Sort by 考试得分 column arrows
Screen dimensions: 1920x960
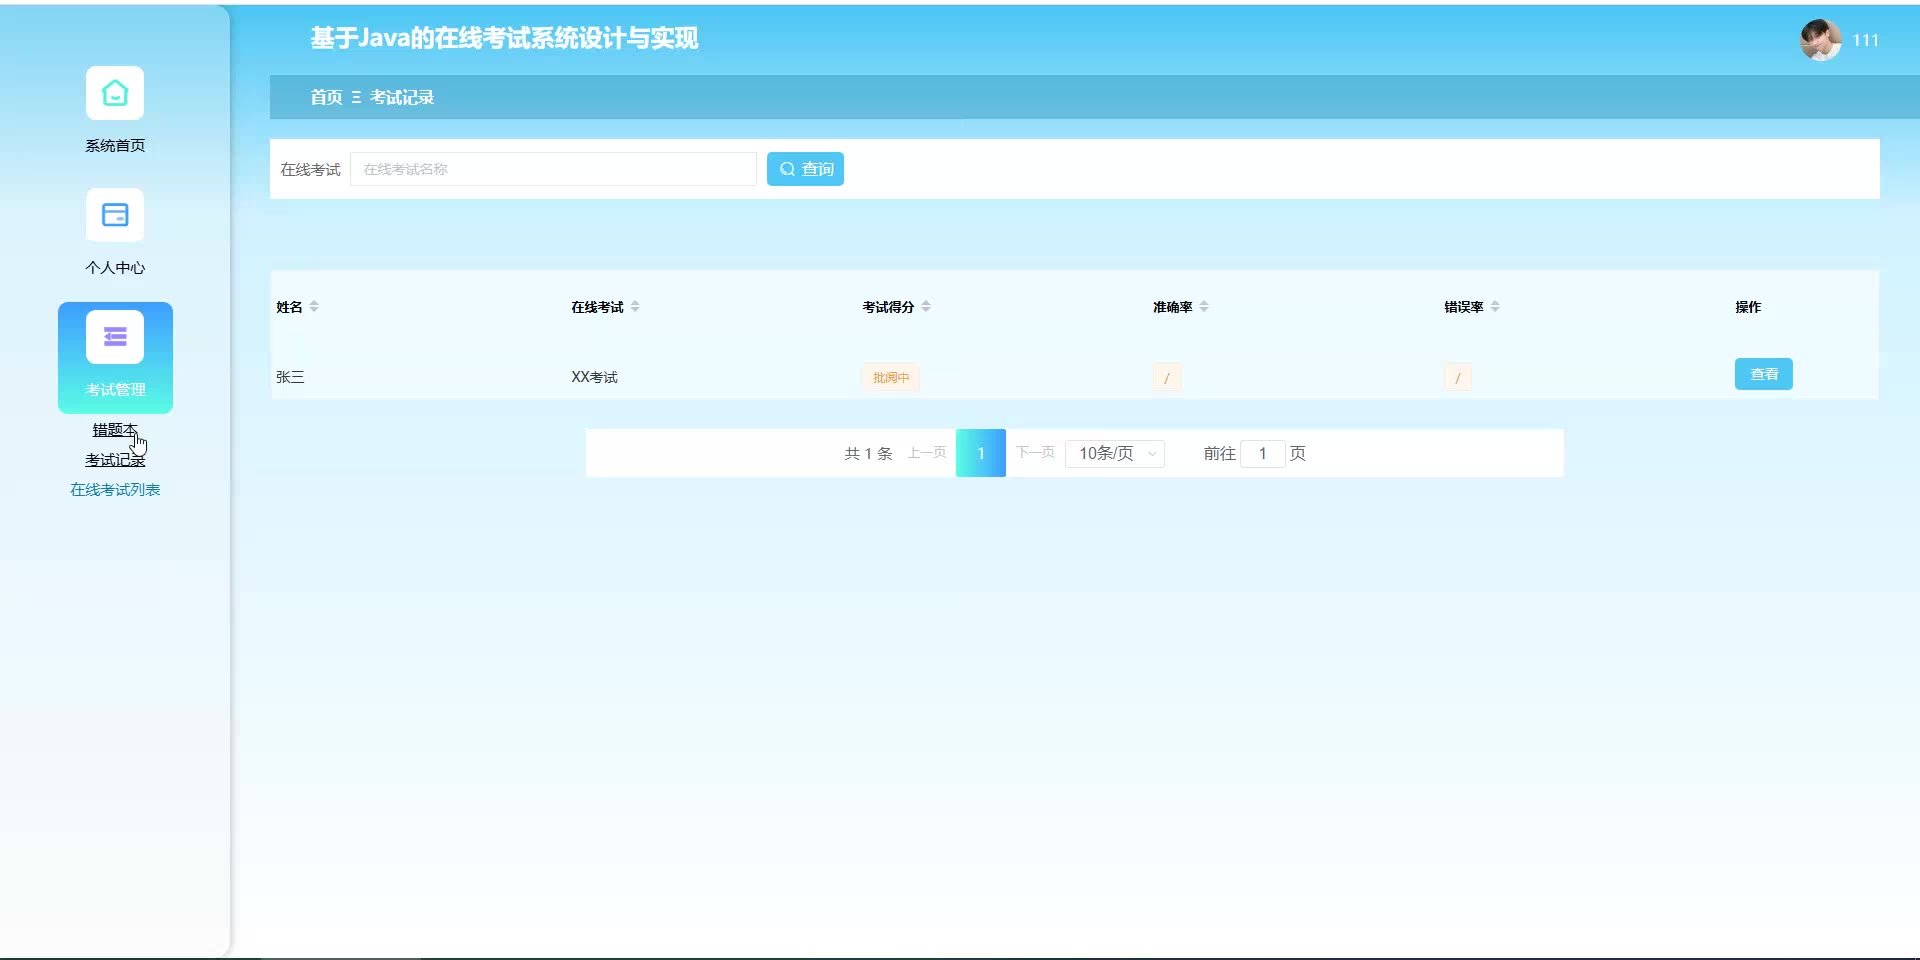(926, 307)
